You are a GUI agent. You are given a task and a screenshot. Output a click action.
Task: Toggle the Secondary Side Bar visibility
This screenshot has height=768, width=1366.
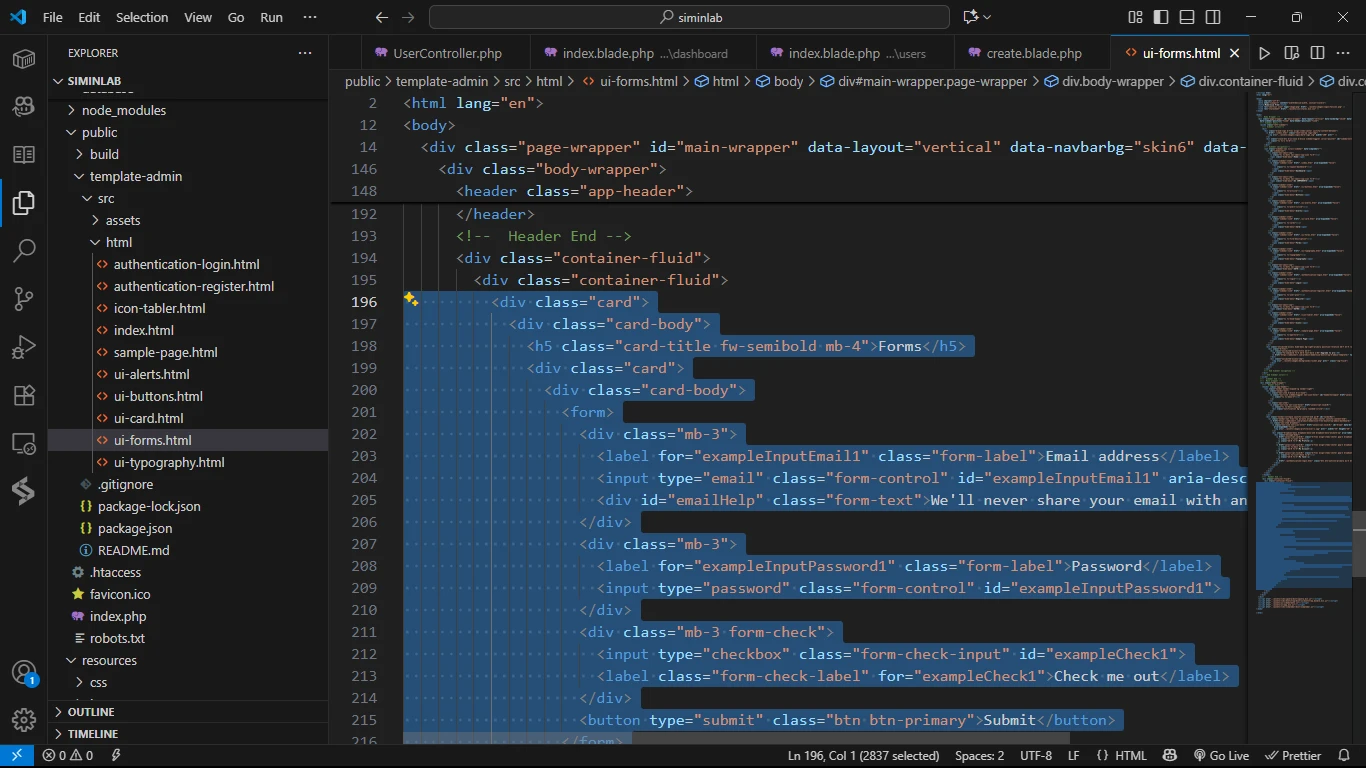pyautogui.click(x=1213, y=17)
